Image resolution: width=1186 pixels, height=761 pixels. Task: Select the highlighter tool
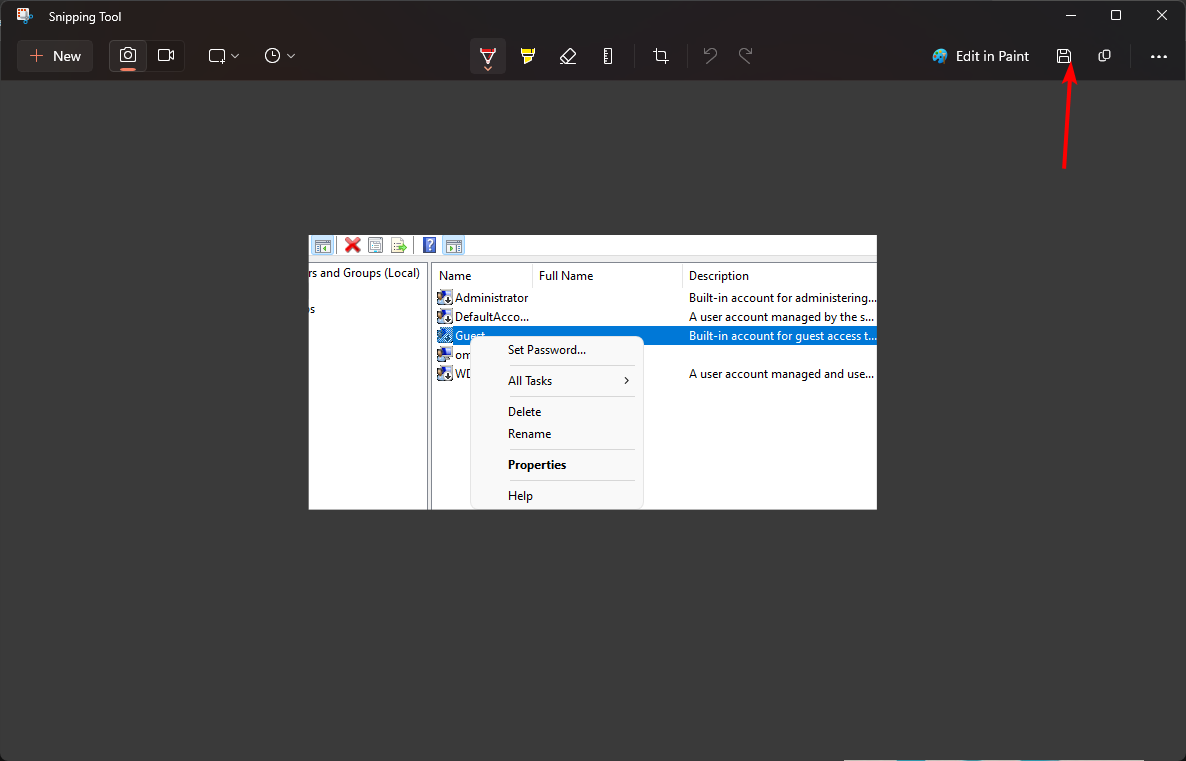pyautogui.click(x=528, y=56)
